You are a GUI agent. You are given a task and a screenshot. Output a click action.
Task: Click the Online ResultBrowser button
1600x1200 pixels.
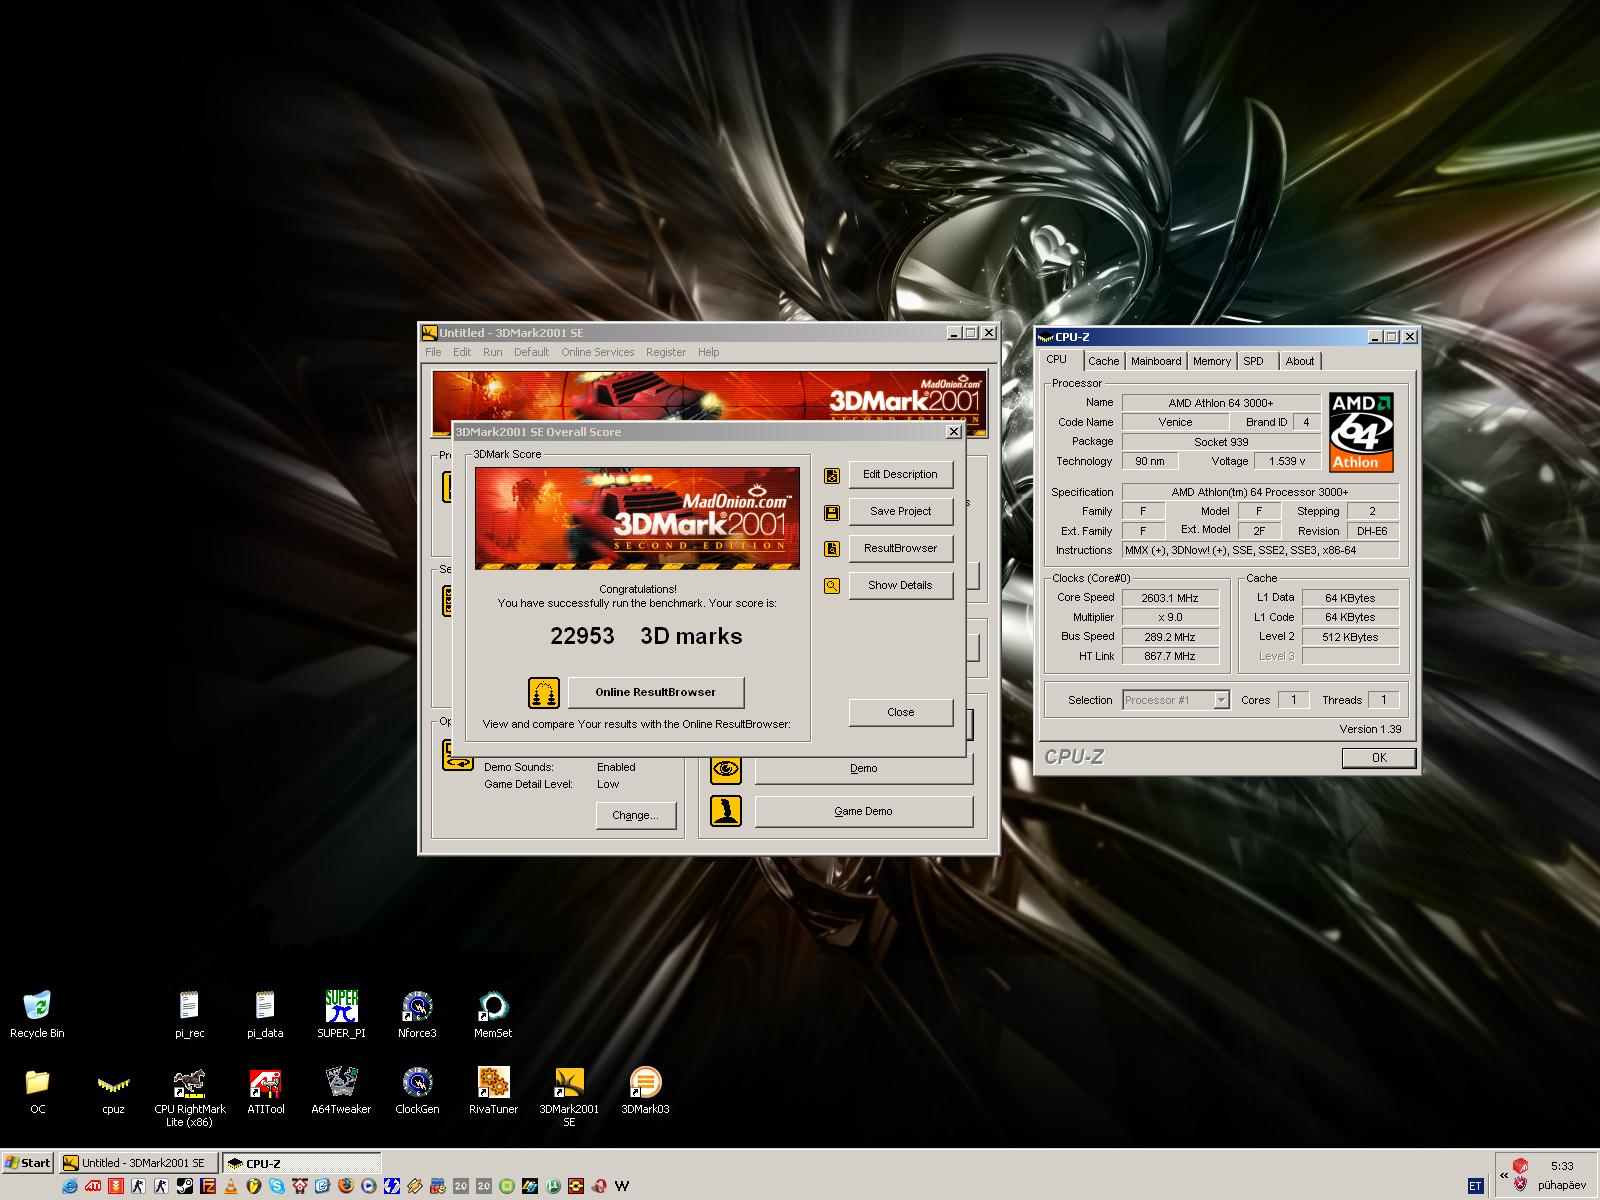[656, 692]
